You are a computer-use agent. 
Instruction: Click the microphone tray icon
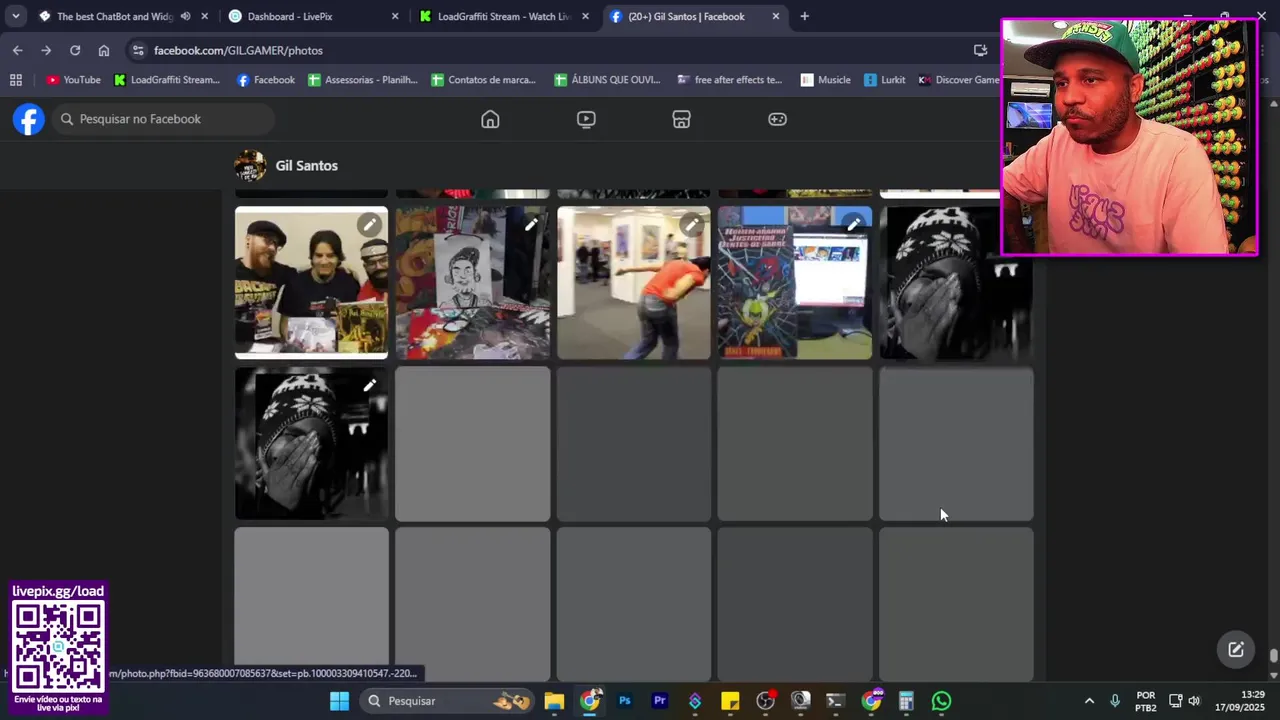pos(1115,701)
